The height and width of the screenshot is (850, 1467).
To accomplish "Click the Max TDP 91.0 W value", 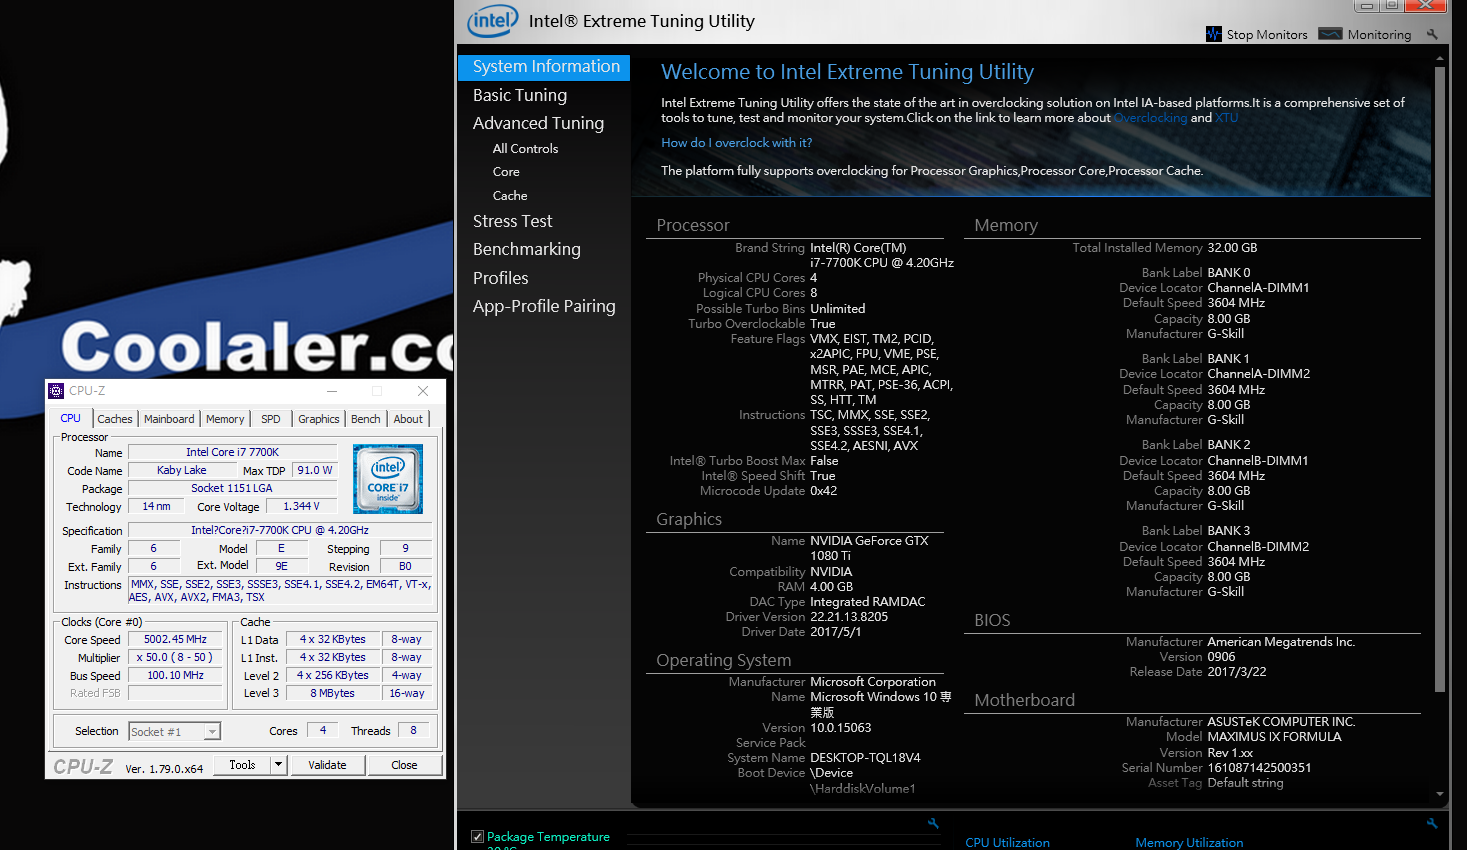I will point(315,471).
